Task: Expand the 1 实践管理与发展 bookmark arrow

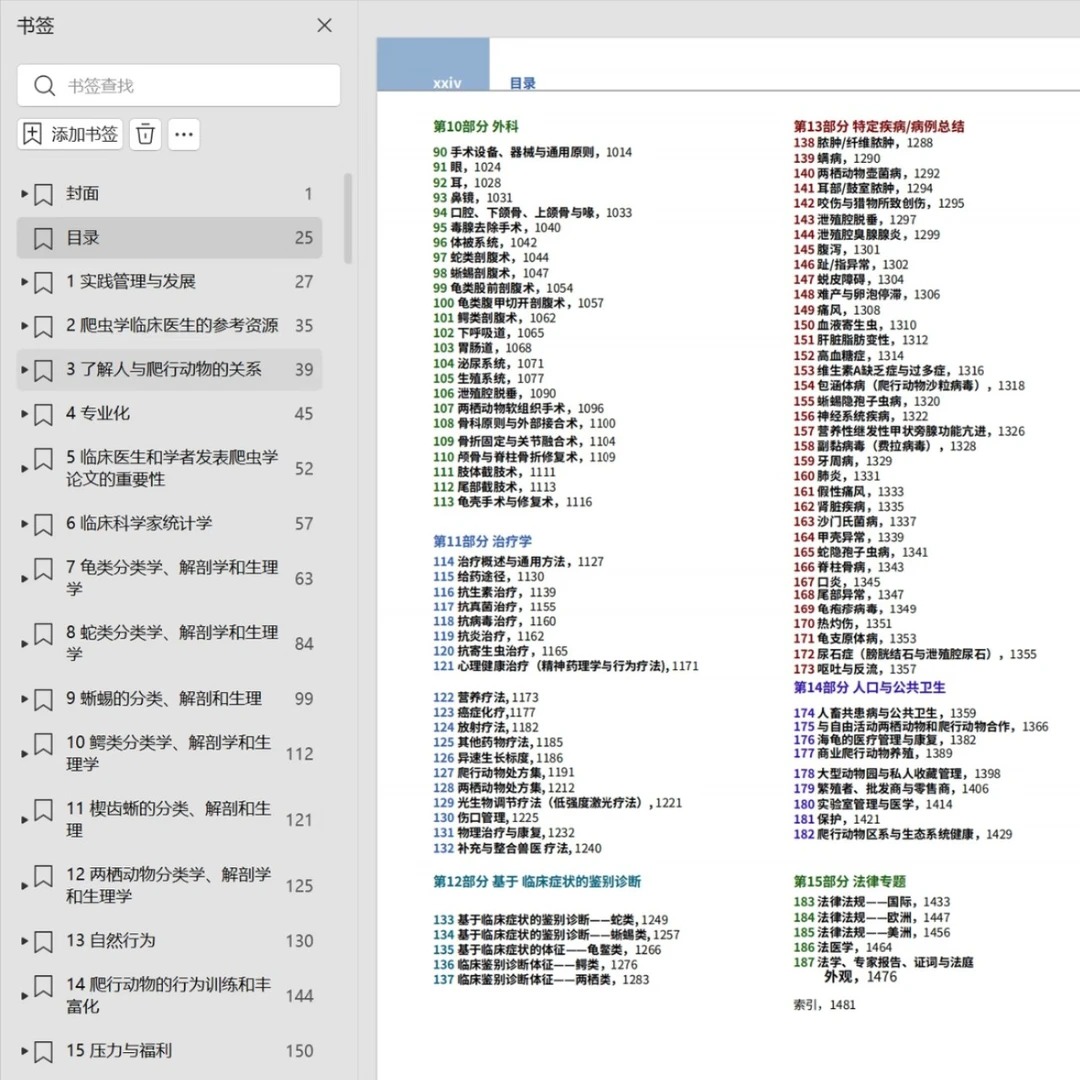Action: (25, 282)
